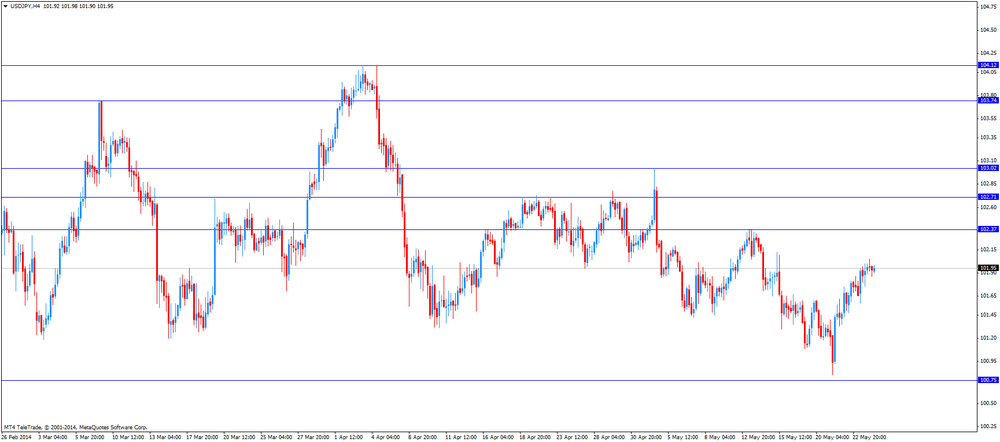This screenshot has height=442, width=1000.
Task: Click the 22 May 20:00 time label
Action: point(868,438)
